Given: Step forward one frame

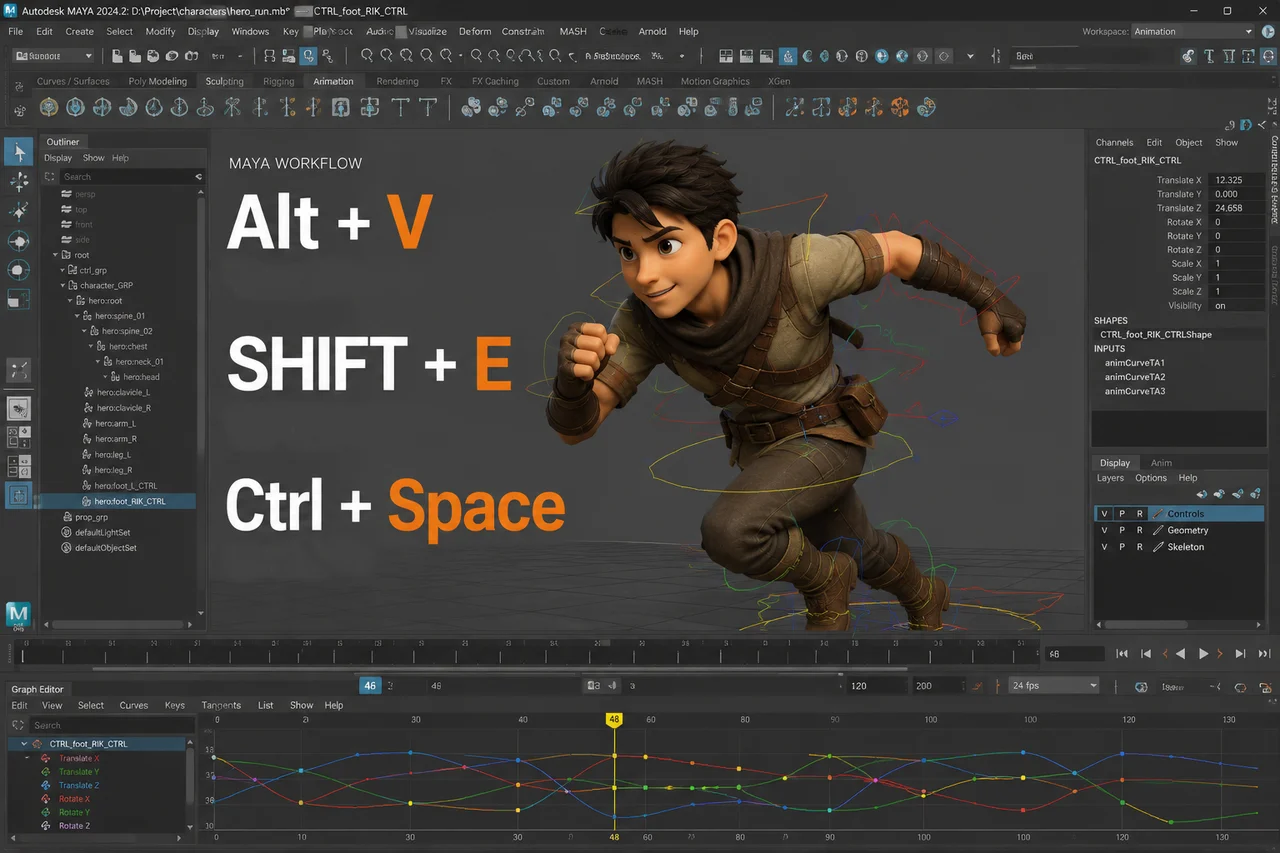Looking at the screenshot, I should (1240, 654).
